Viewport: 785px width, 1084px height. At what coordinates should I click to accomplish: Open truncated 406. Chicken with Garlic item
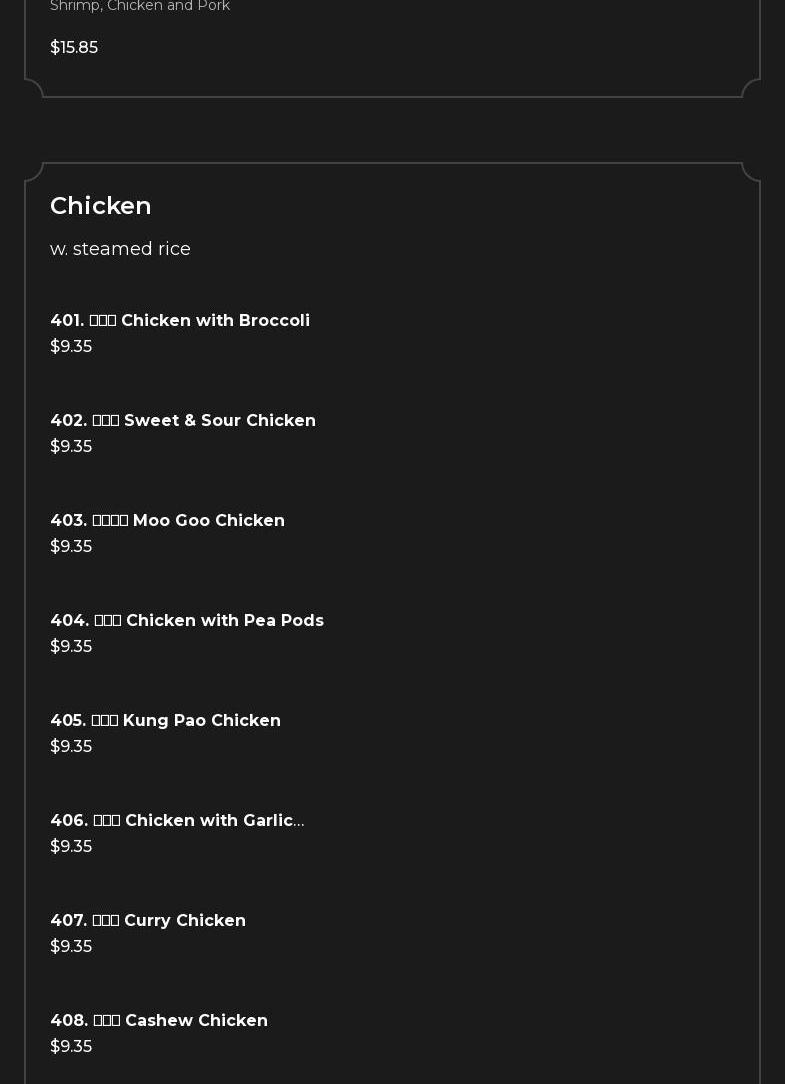click(x=177, y=820)
